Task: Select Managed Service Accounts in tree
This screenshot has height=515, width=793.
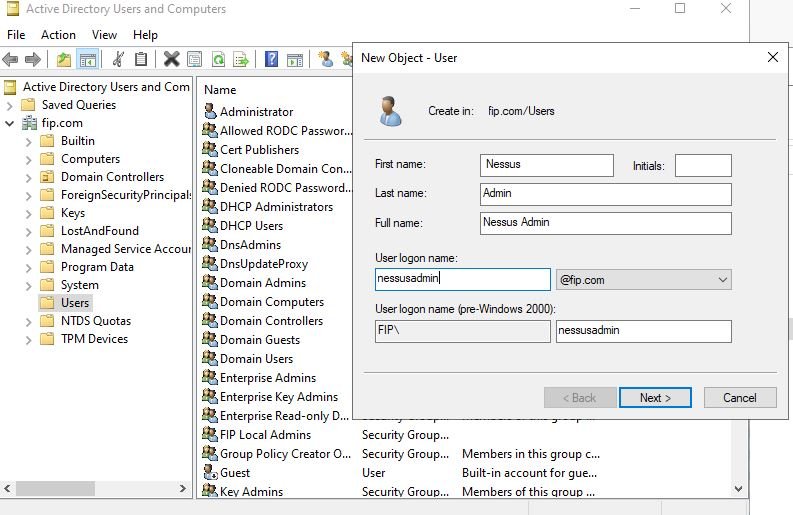Action: pyautogui.click(x=126, y=249)
